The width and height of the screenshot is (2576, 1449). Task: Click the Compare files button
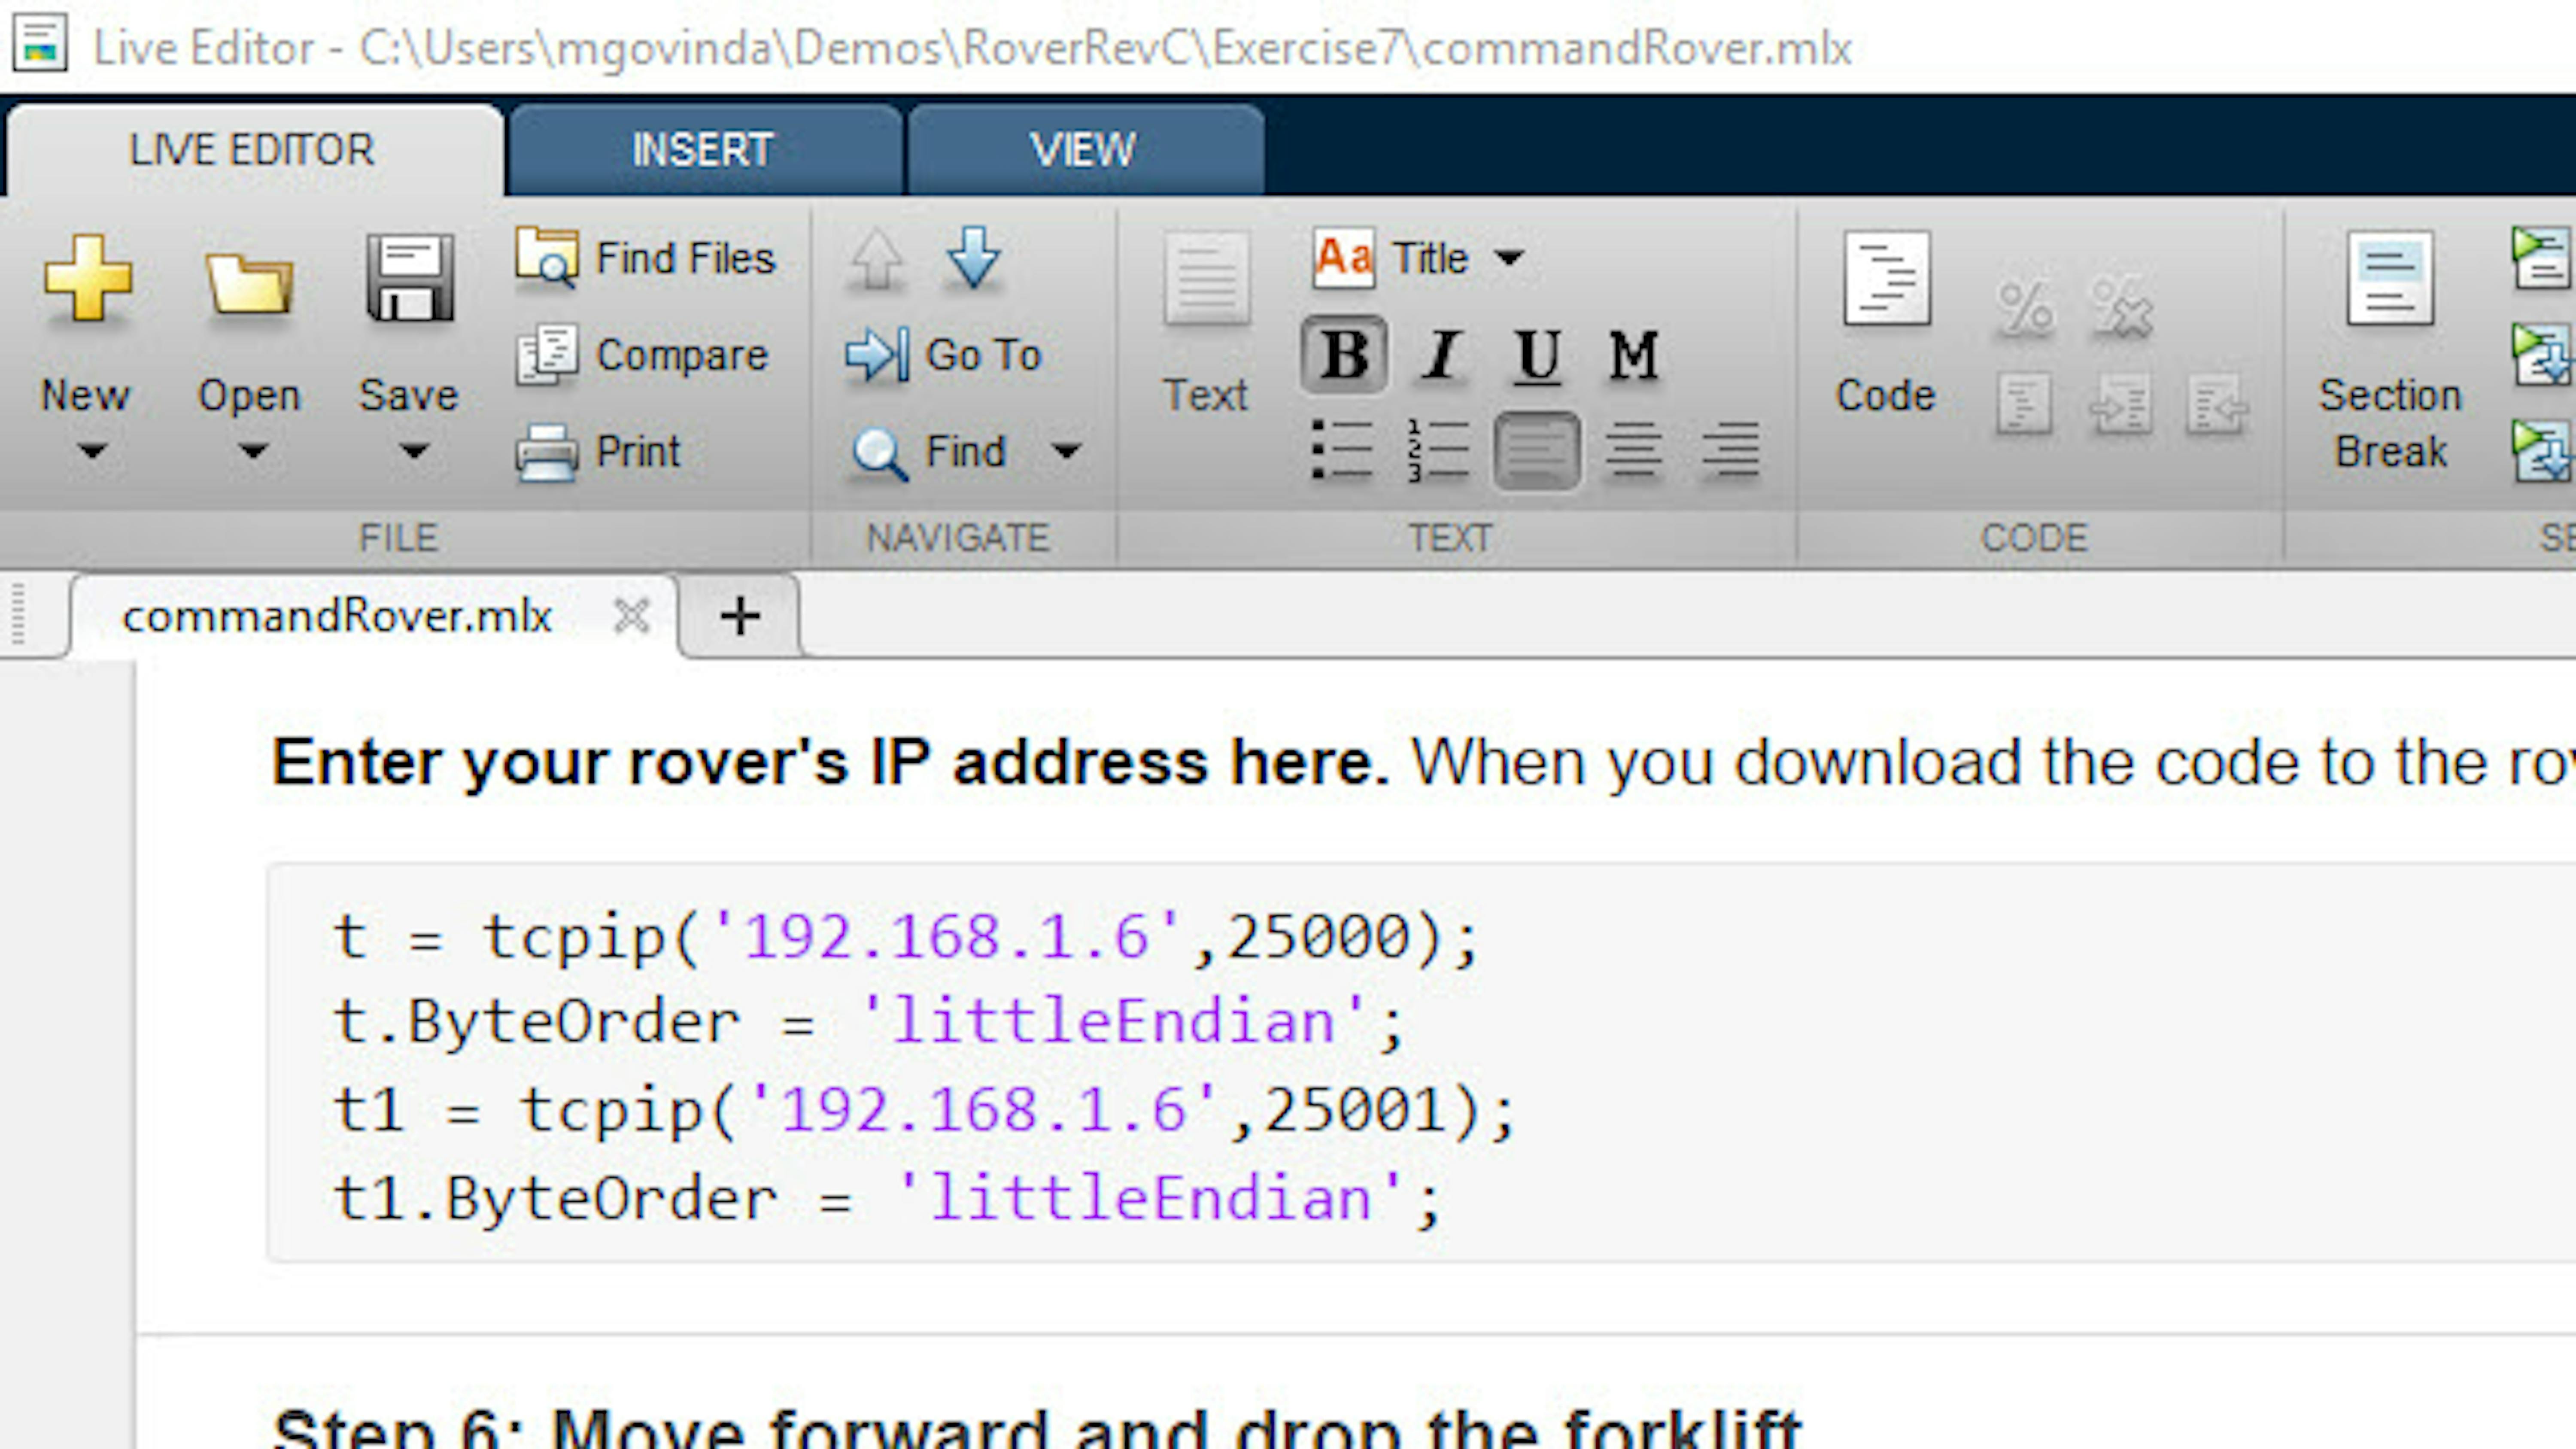pos(643,355)
